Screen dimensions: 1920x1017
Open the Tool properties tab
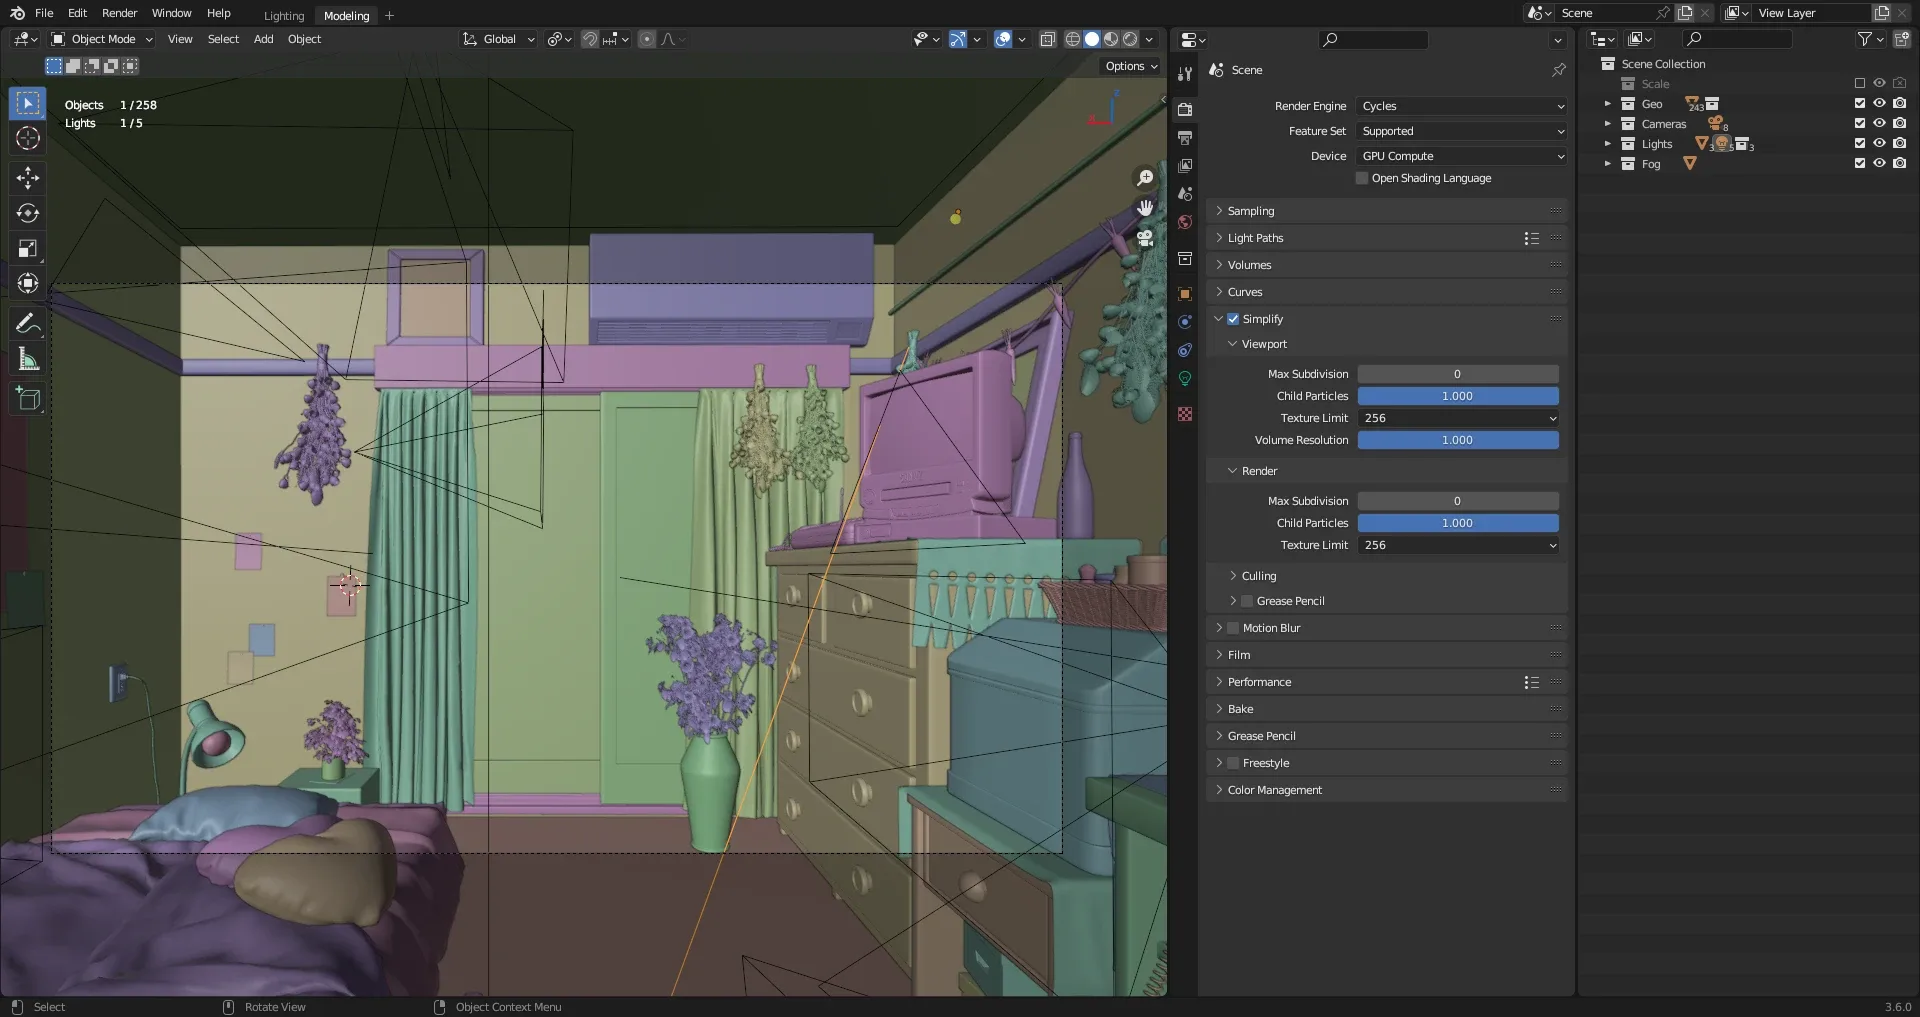[x=1185, y=73]
